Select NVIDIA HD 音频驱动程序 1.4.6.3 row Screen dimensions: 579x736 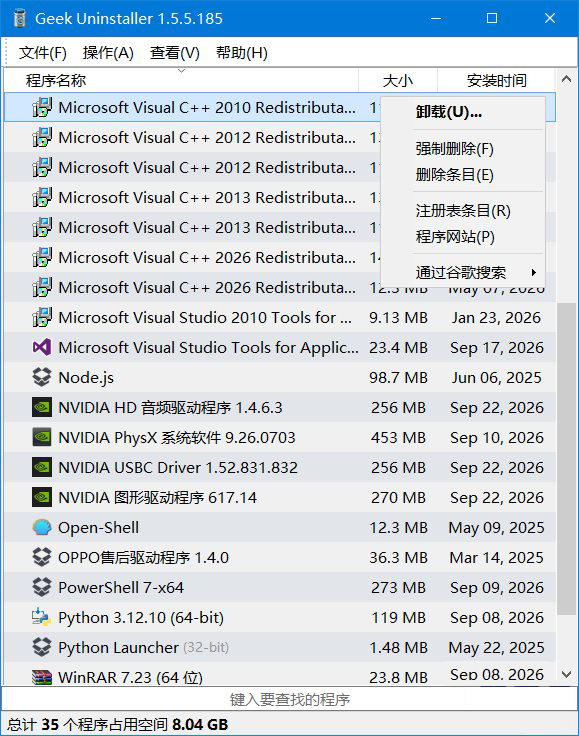pos(280,407)
